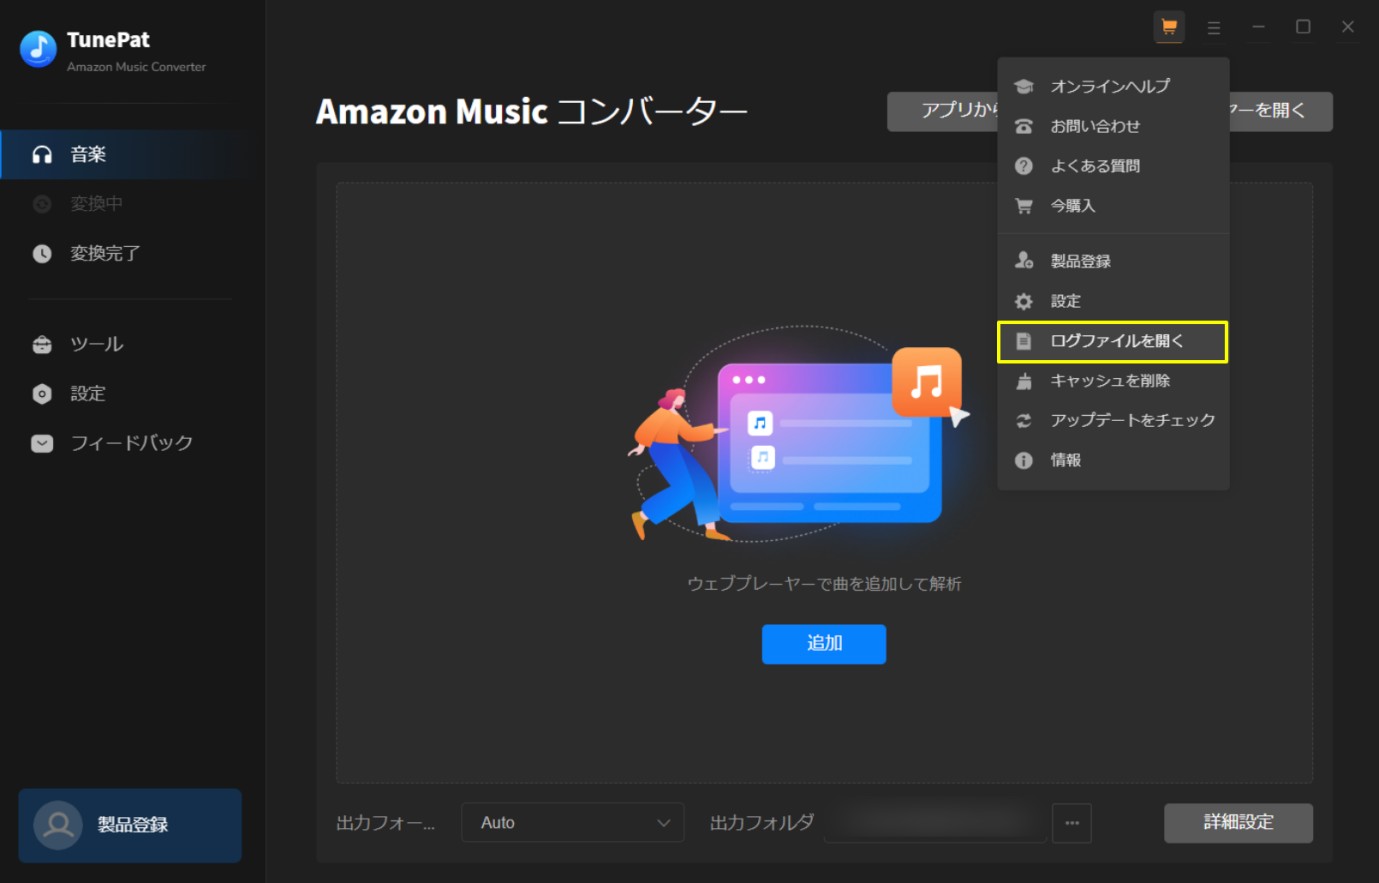Click the toolbox icon beside ツール
Viewport: 1379px width, 883px height.
42,345
